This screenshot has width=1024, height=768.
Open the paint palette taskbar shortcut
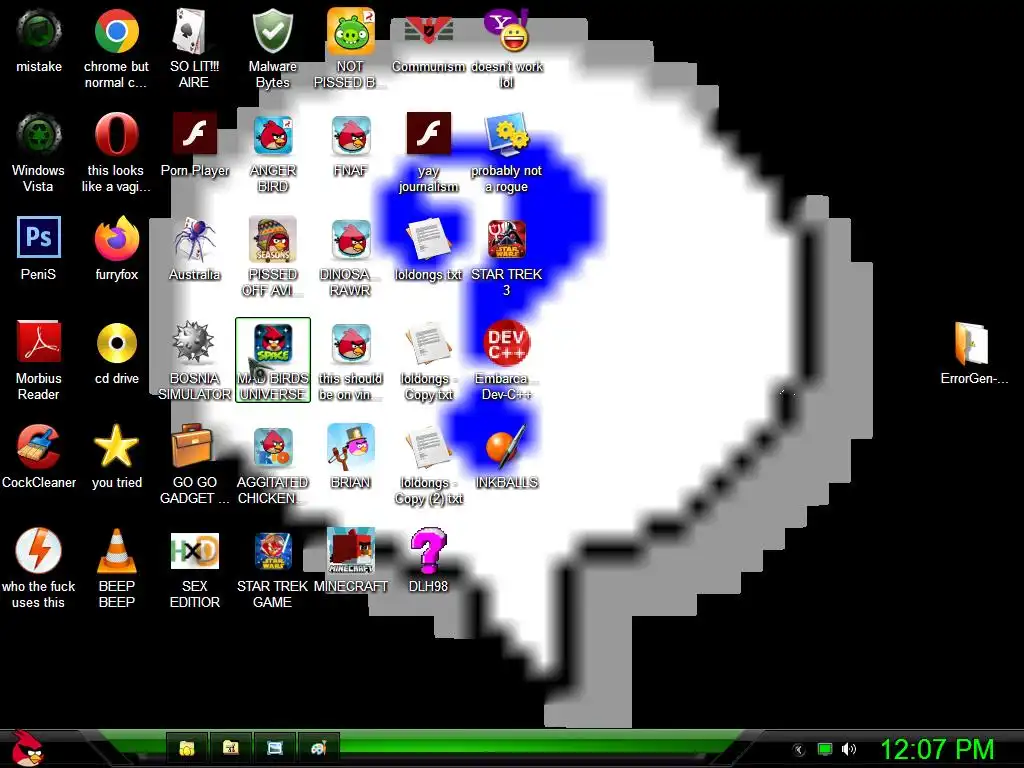coord(318,748)
